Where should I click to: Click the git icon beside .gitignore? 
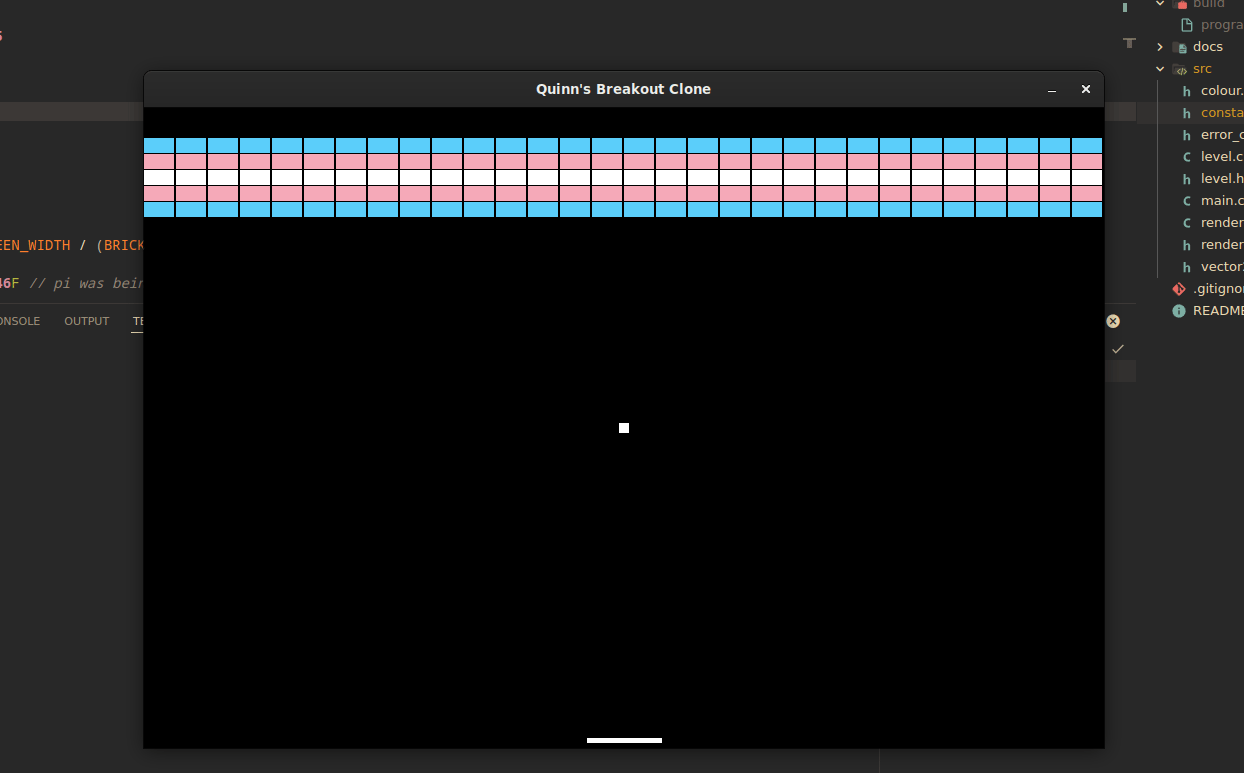point(1179,288)
